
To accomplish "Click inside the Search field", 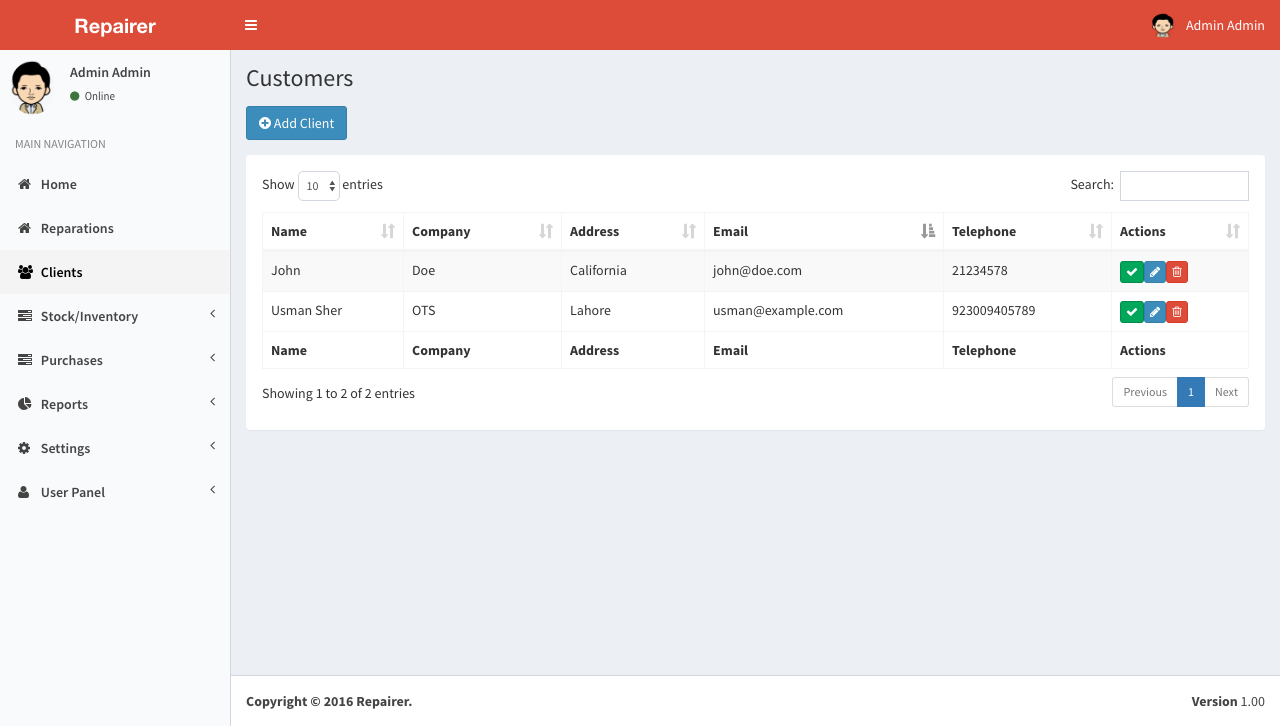I will coord(1184,185).
